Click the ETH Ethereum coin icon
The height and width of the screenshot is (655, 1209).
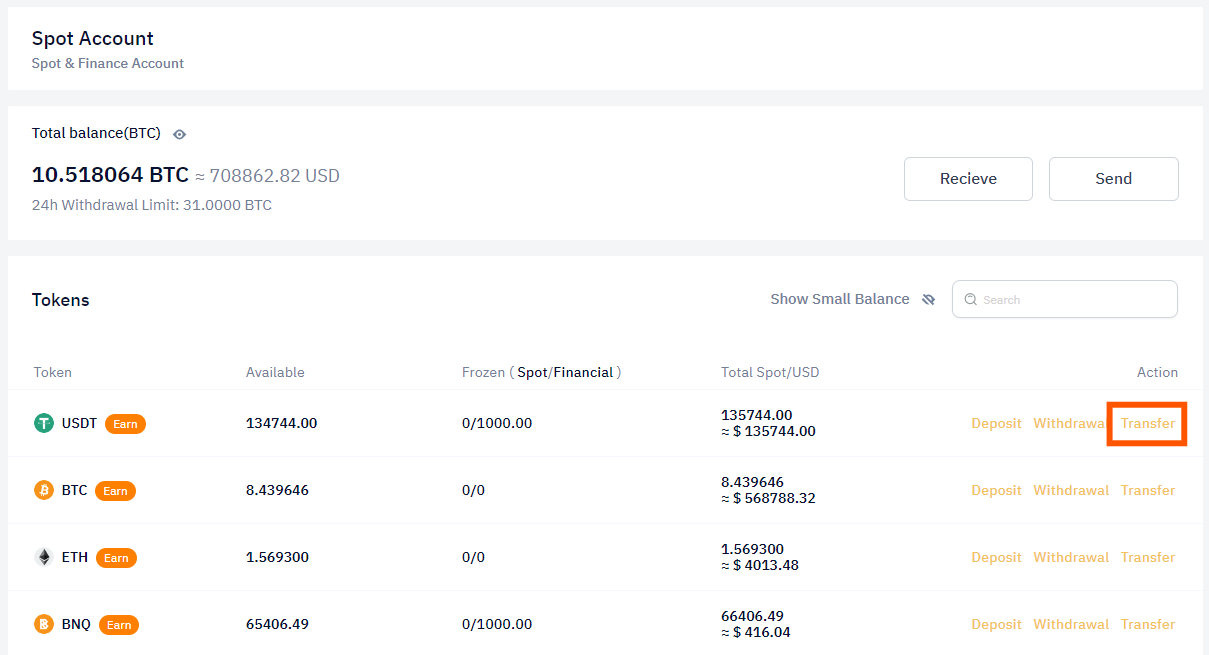(44, 557)
